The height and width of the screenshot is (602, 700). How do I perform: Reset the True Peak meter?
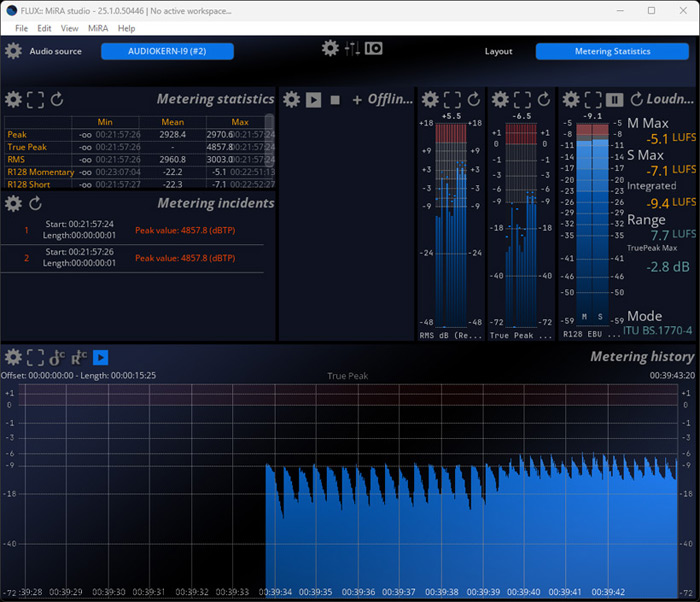tap(543, 99)
